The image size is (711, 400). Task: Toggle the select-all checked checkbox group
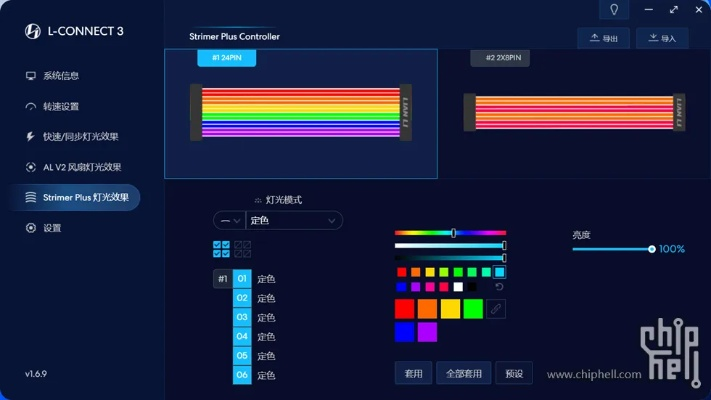pyautogui.click(x=222, y=249)
